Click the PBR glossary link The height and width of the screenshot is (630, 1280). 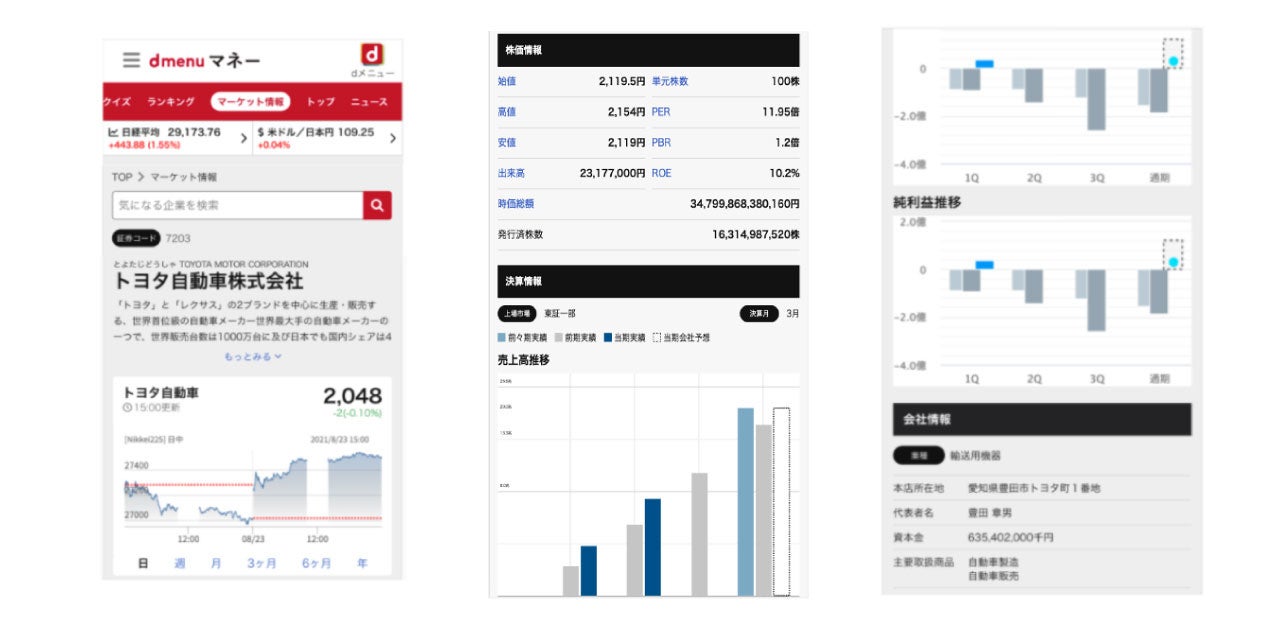(x=661, y=143)
